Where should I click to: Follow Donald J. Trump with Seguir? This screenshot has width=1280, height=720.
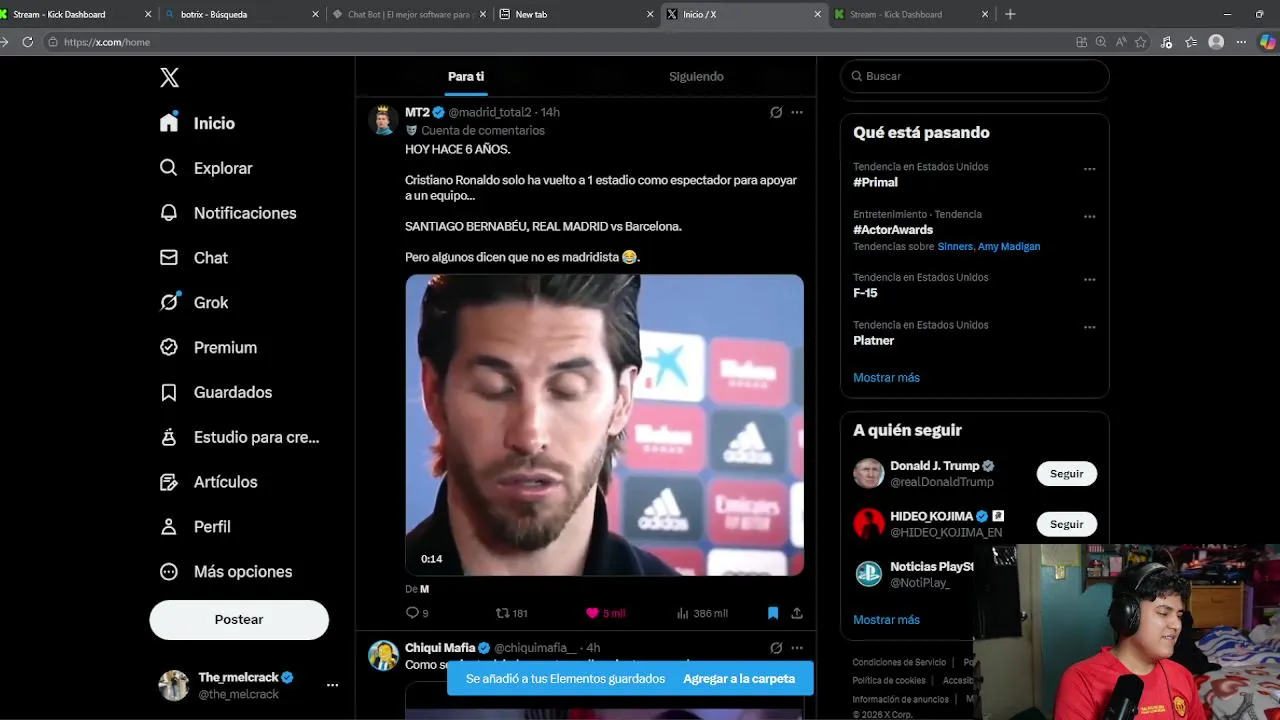pyautogui.click(x=1066, y=474)
